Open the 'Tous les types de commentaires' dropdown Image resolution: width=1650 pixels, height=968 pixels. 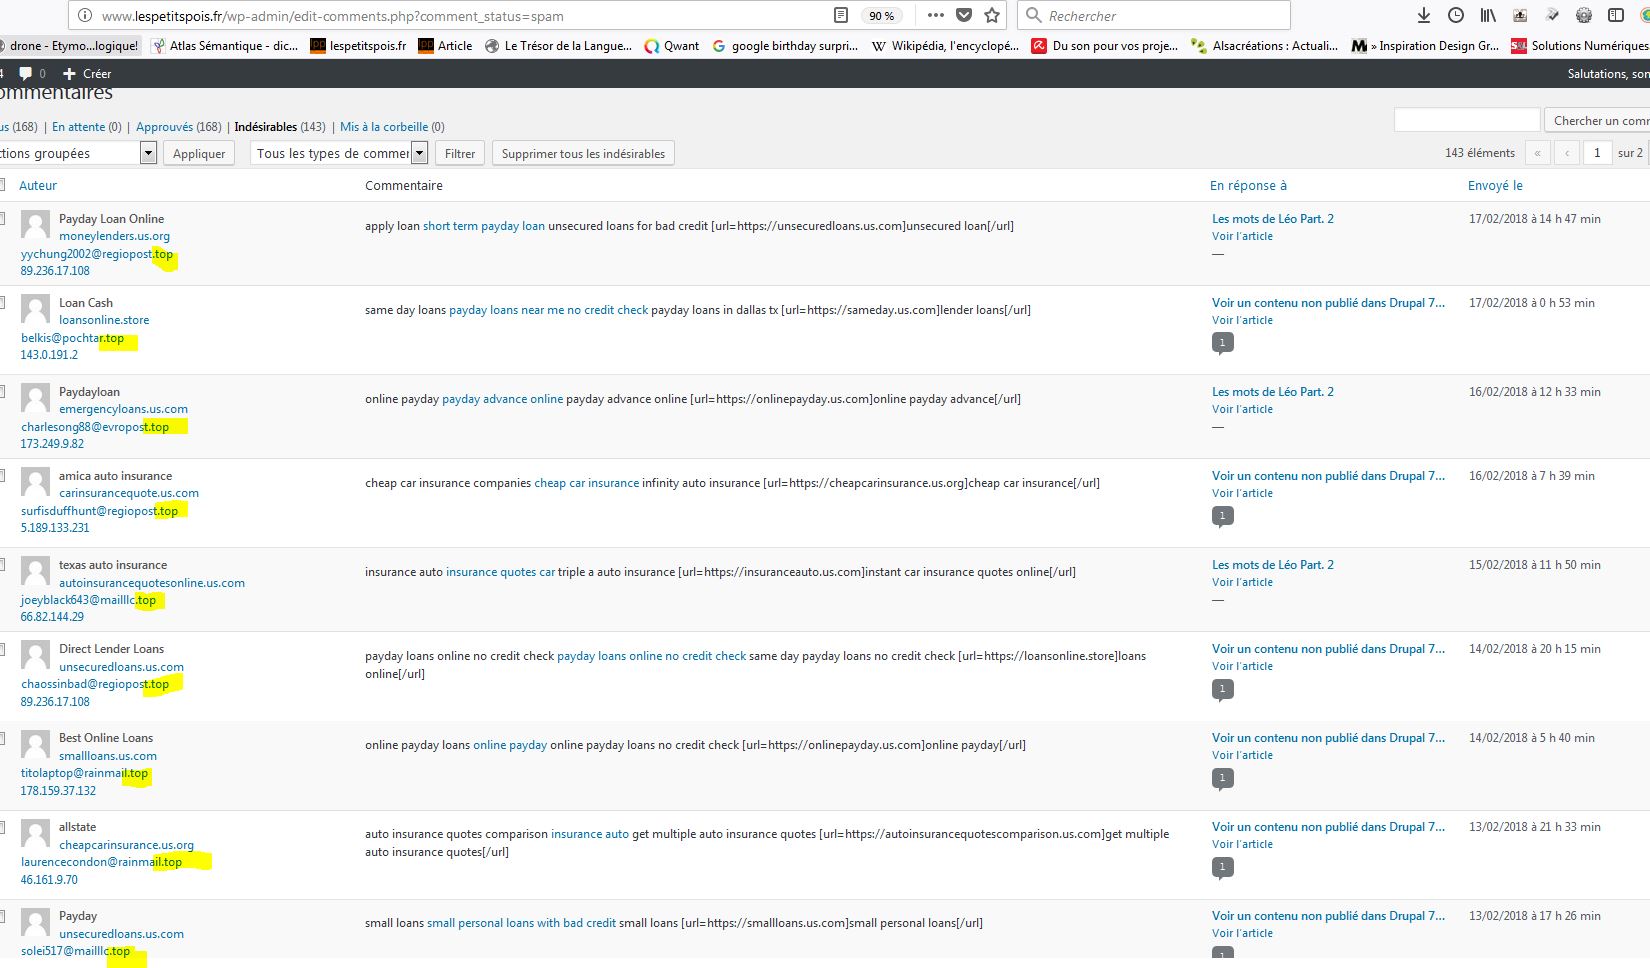click(420, 153)
